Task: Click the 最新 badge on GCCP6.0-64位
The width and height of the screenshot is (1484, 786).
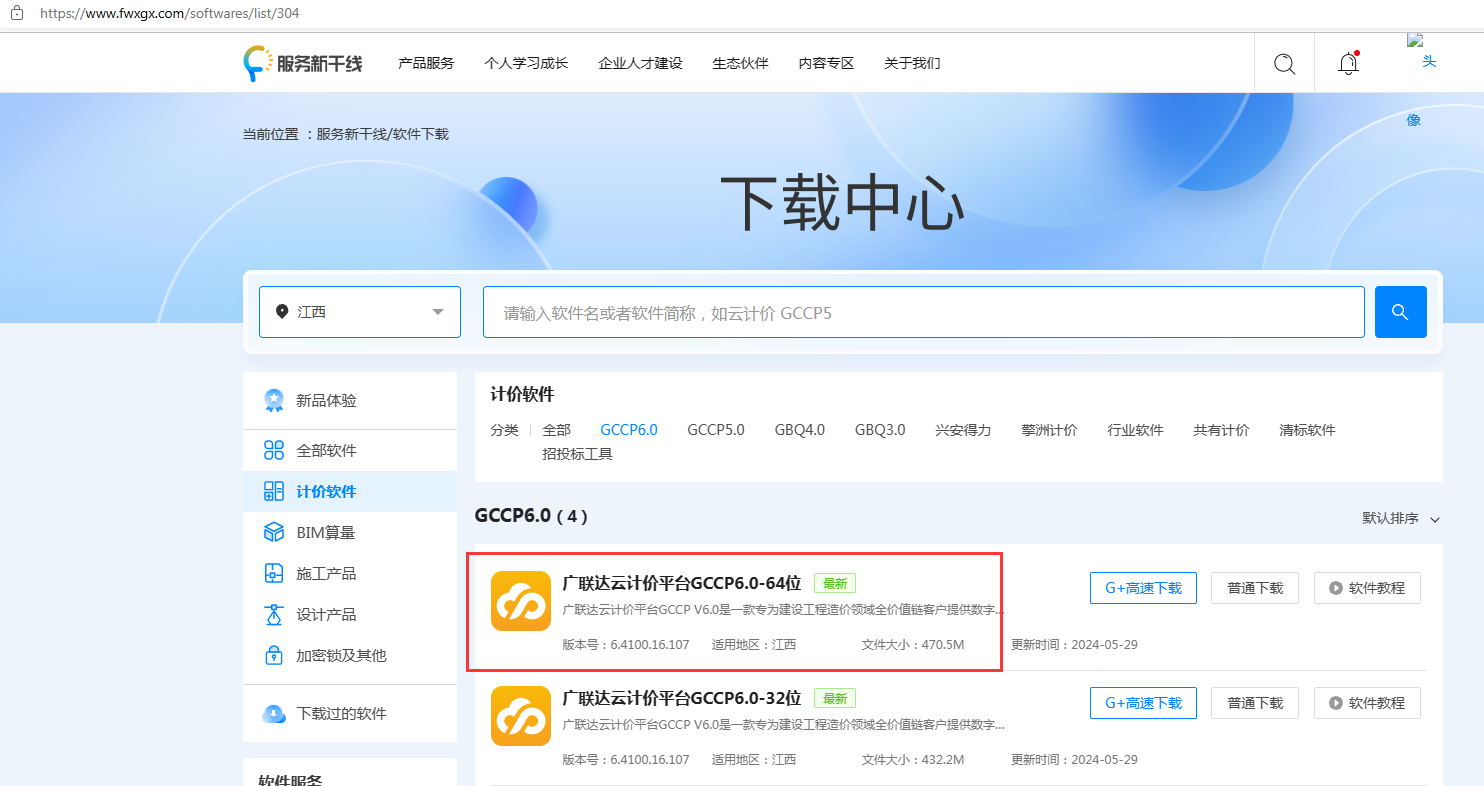Action: (835, 584)
